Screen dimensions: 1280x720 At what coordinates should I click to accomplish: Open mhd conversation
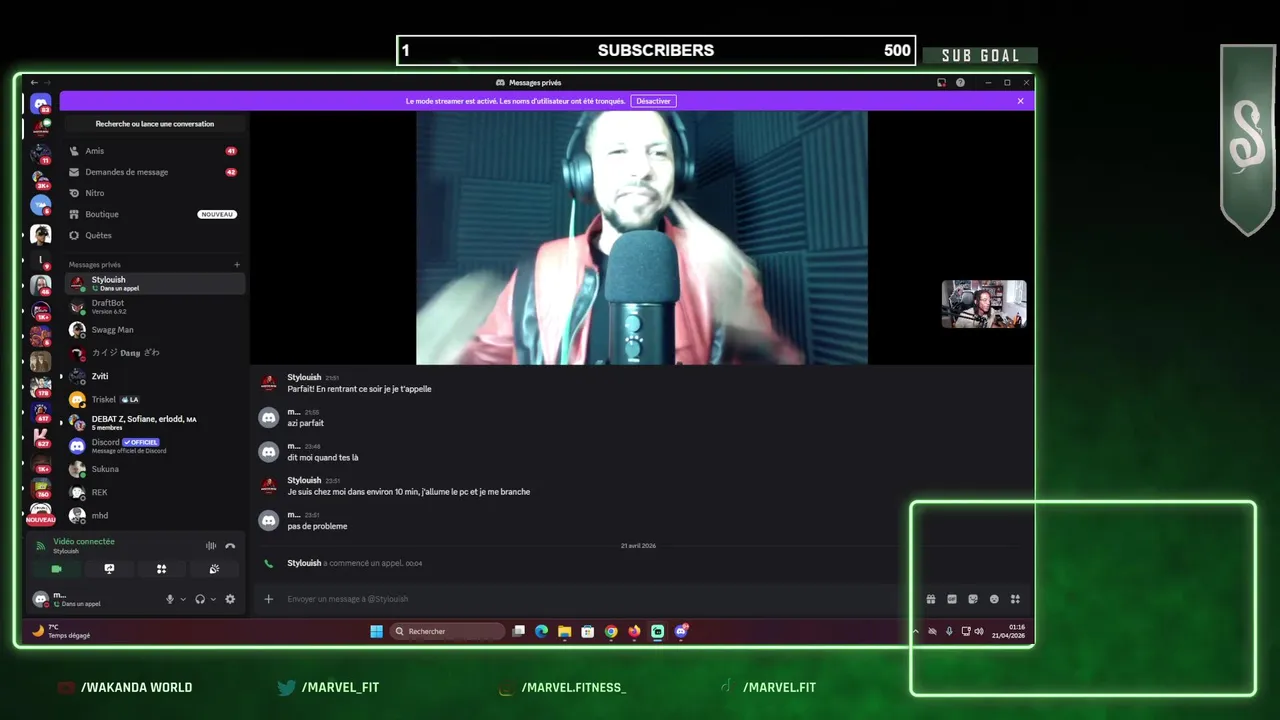pyautogui.click(x=154, y=515)
